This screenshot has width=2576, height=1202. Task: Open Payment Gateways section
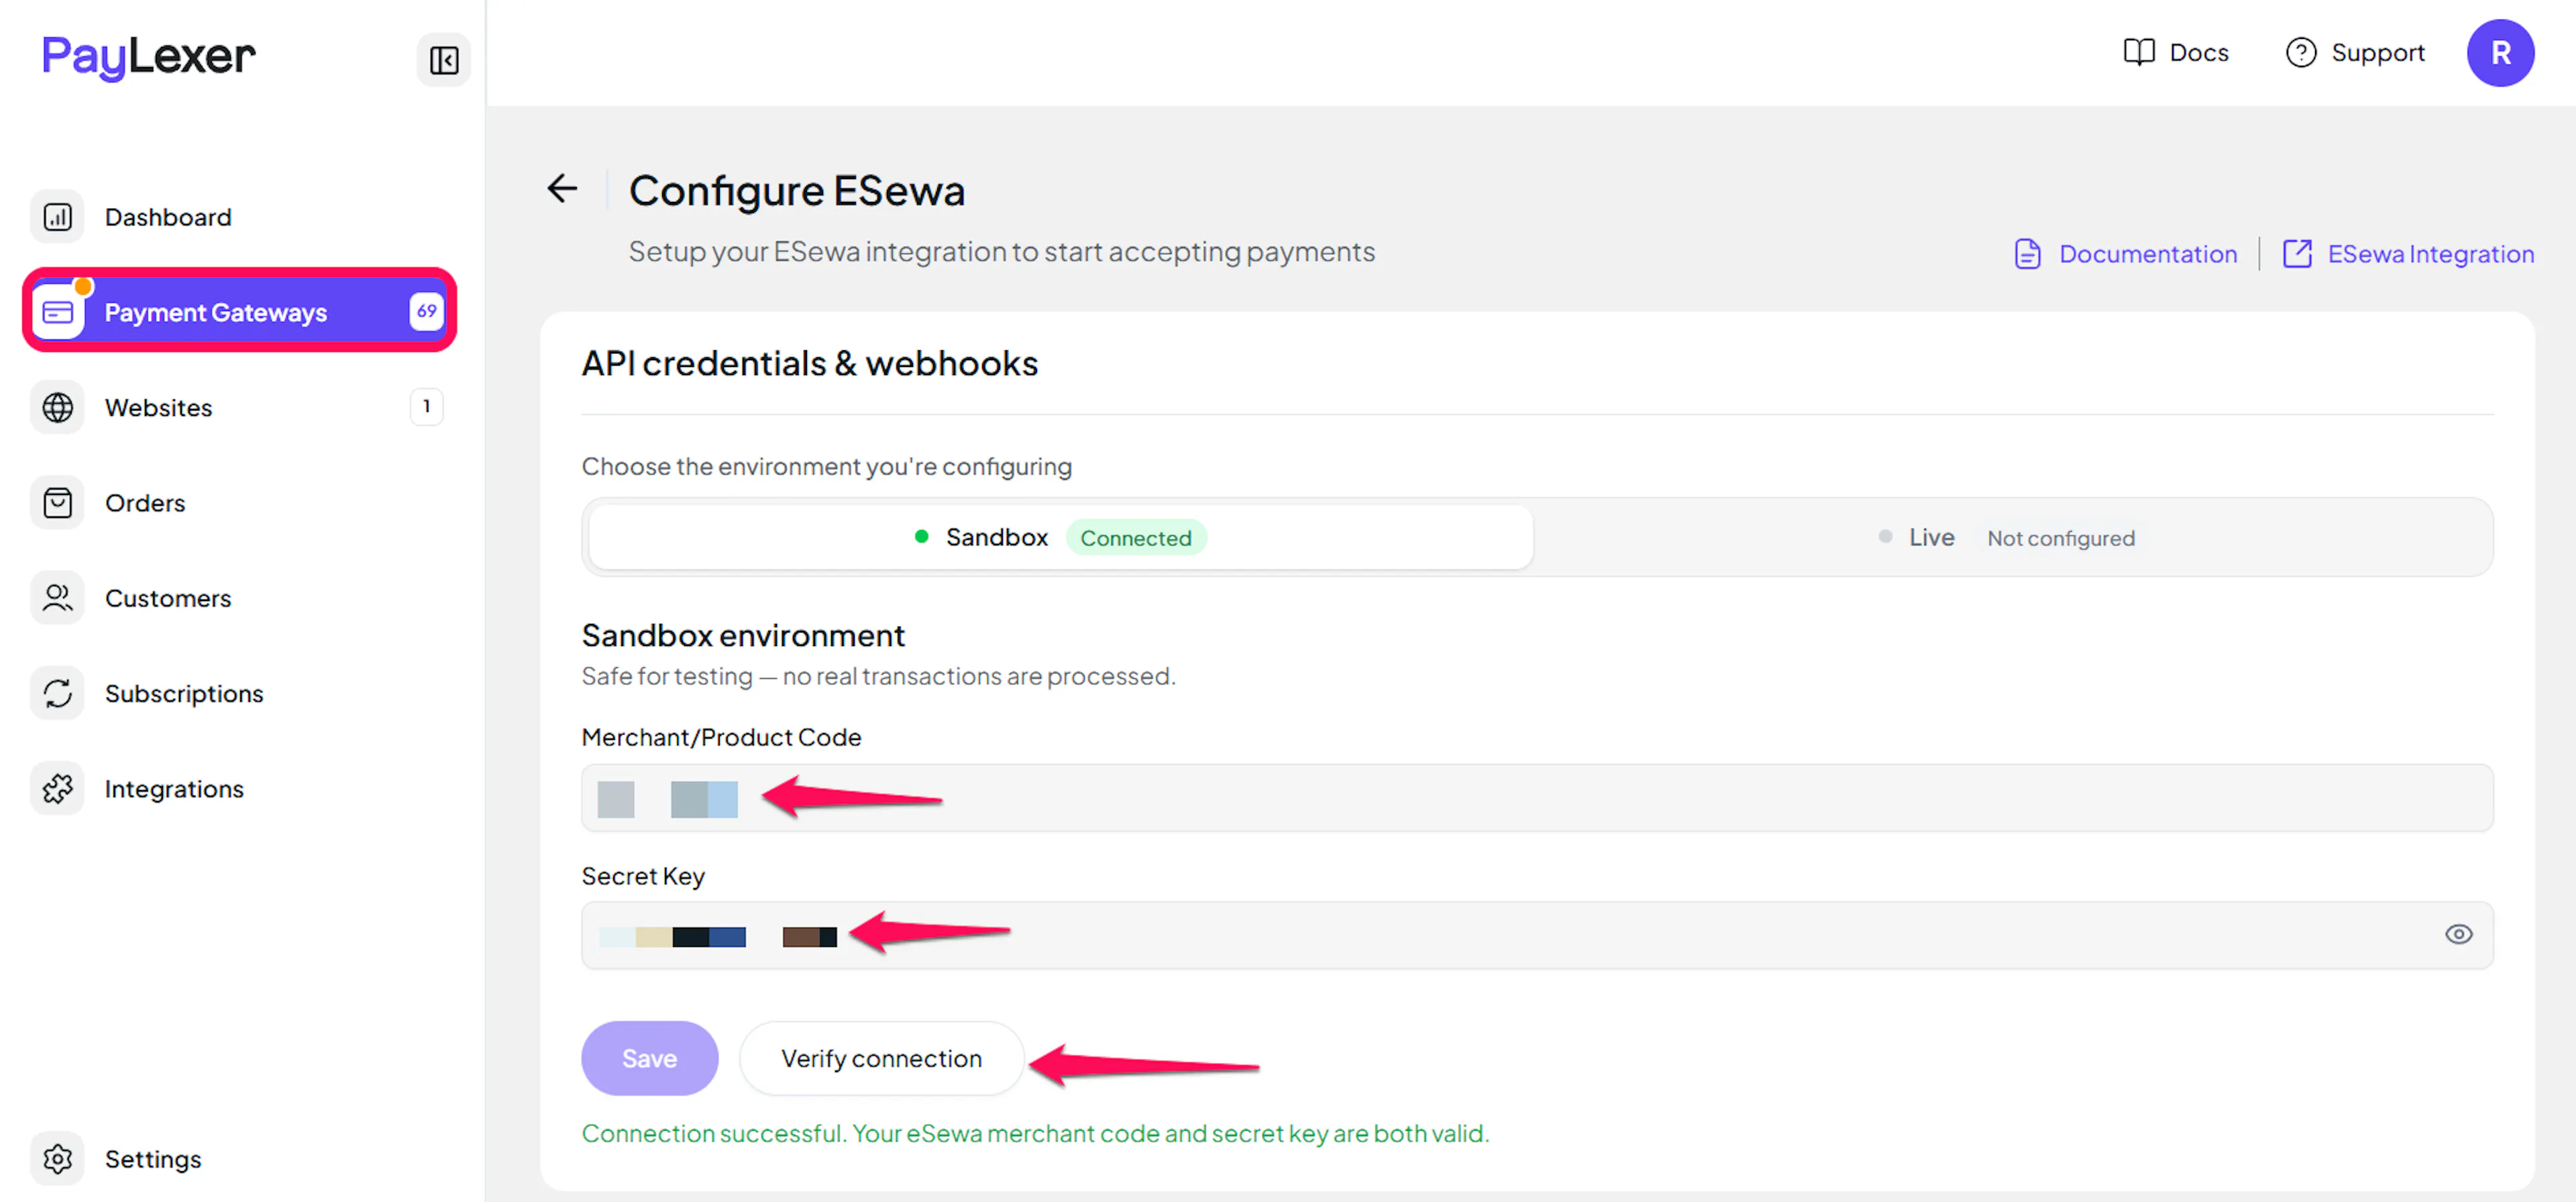[x=239, y=311]
